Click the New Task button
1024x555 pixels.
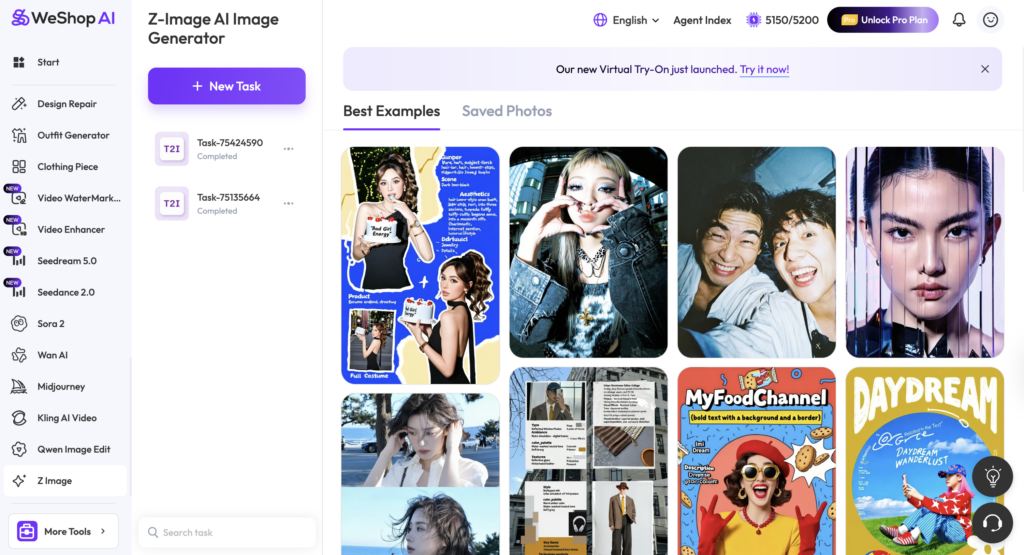[x=227, y=86]
